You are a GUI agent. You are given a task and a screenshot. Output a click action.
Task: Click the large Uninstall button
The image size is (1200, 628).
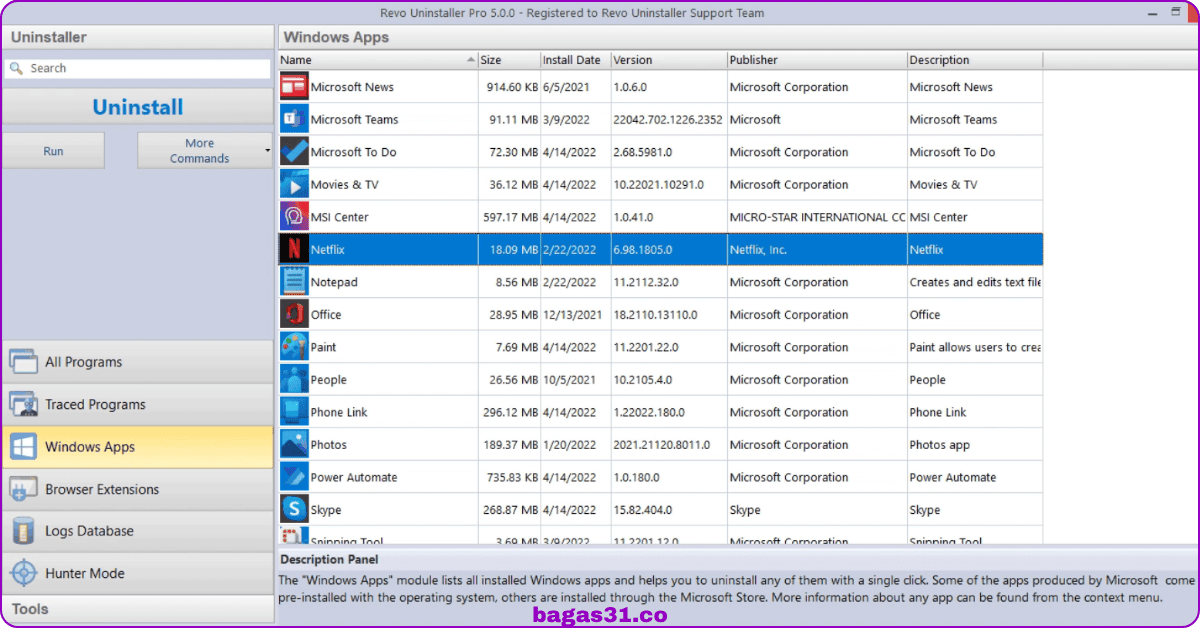[x=137, y=107]
